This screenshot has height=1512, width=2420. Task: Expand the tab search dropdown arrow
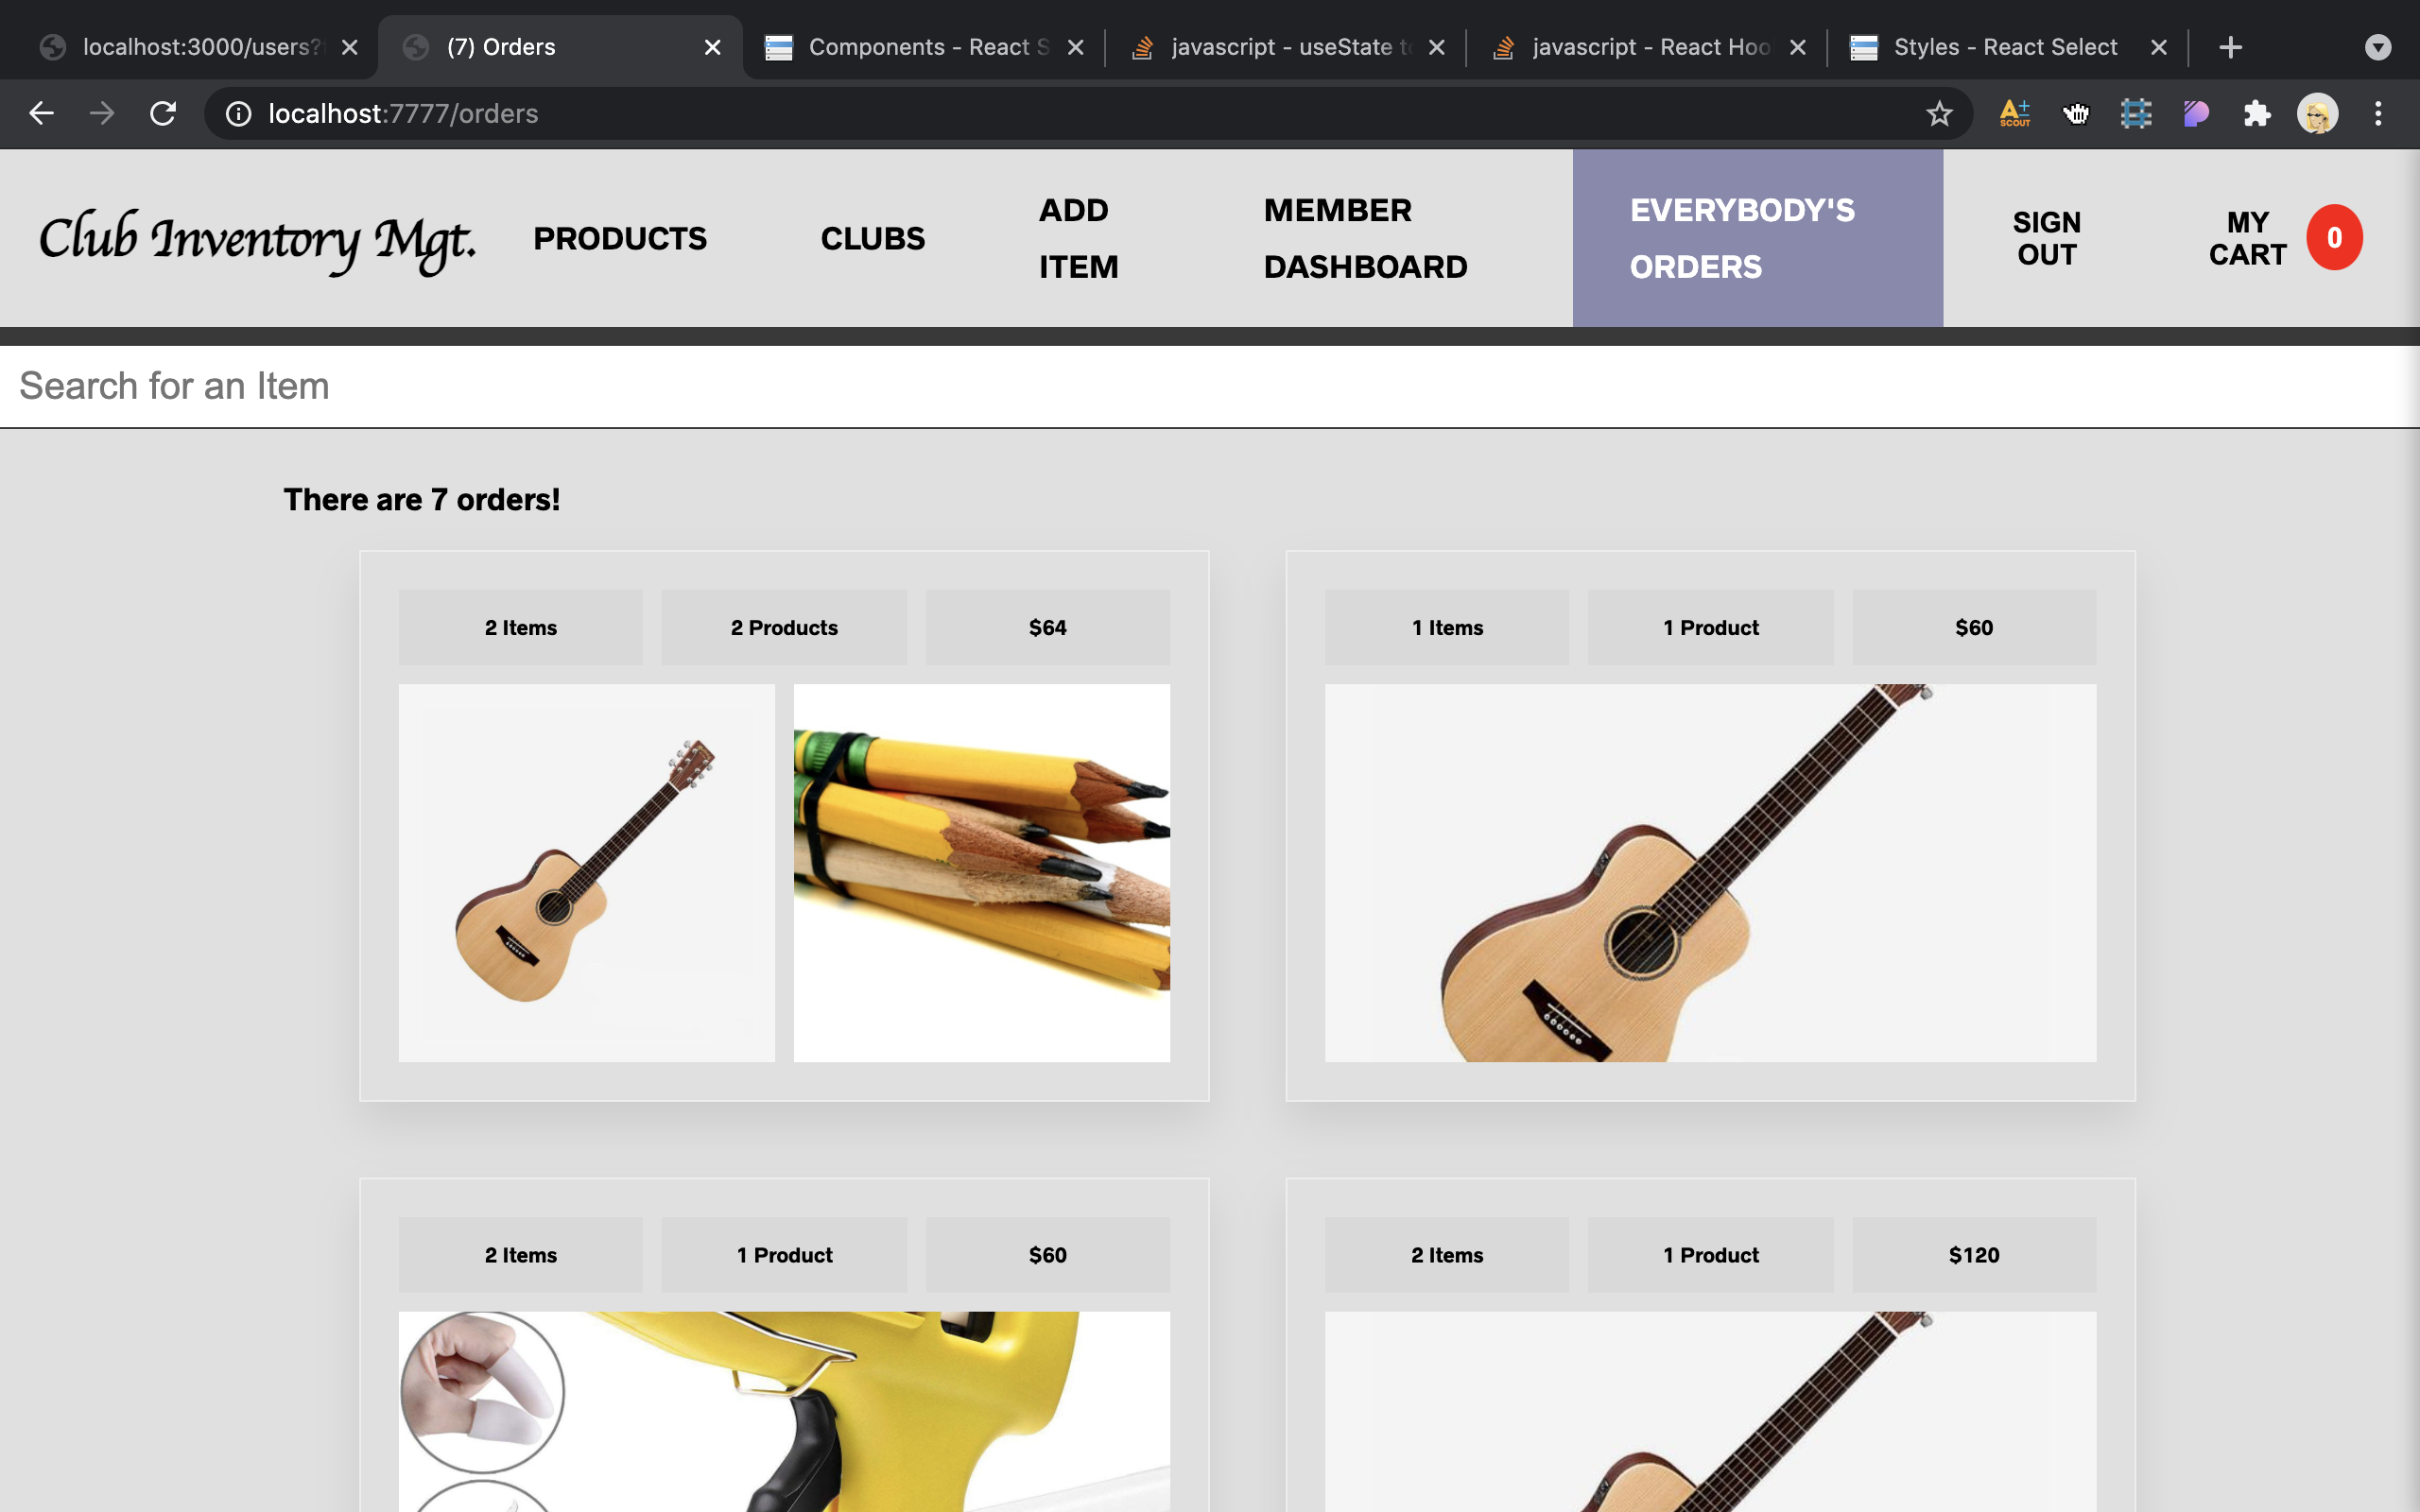(2378, 47)
